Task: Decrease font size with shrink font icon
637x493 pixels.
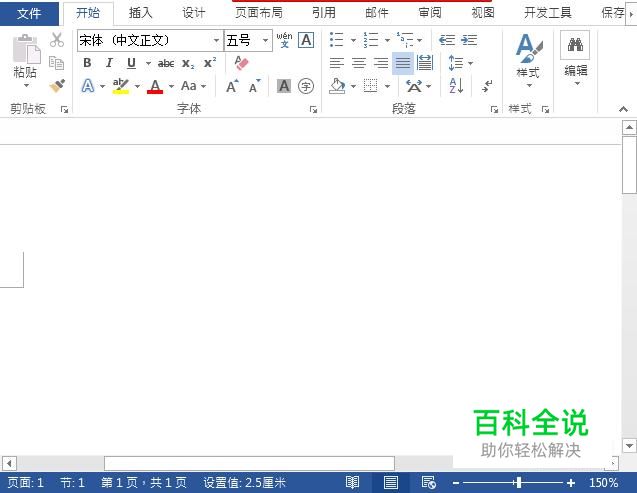Action: (x=254, y=86)
